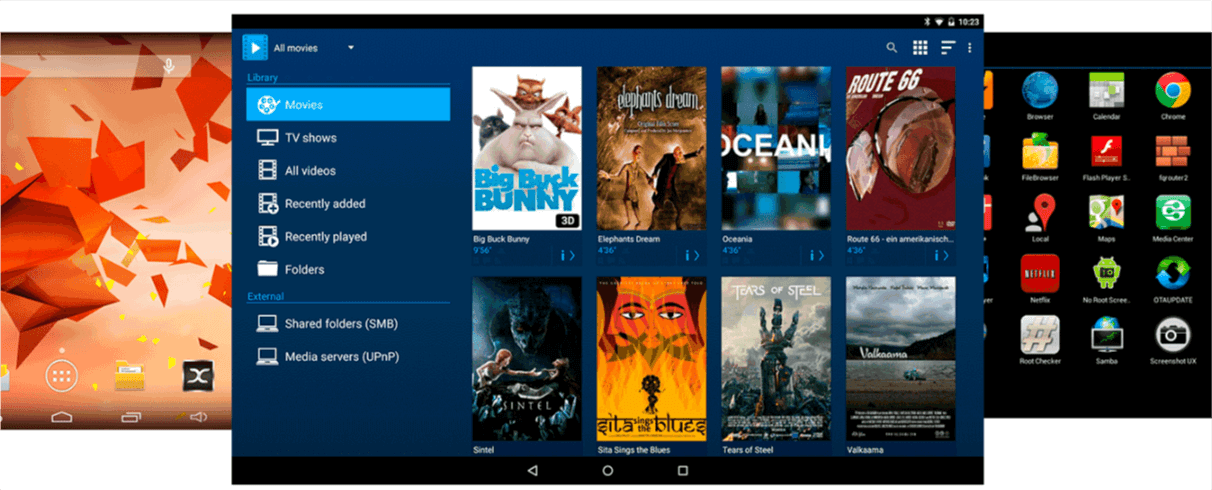Screen dimensions: 1212x490
Task: Open TV shows in the Library
Action: [348, 137]
